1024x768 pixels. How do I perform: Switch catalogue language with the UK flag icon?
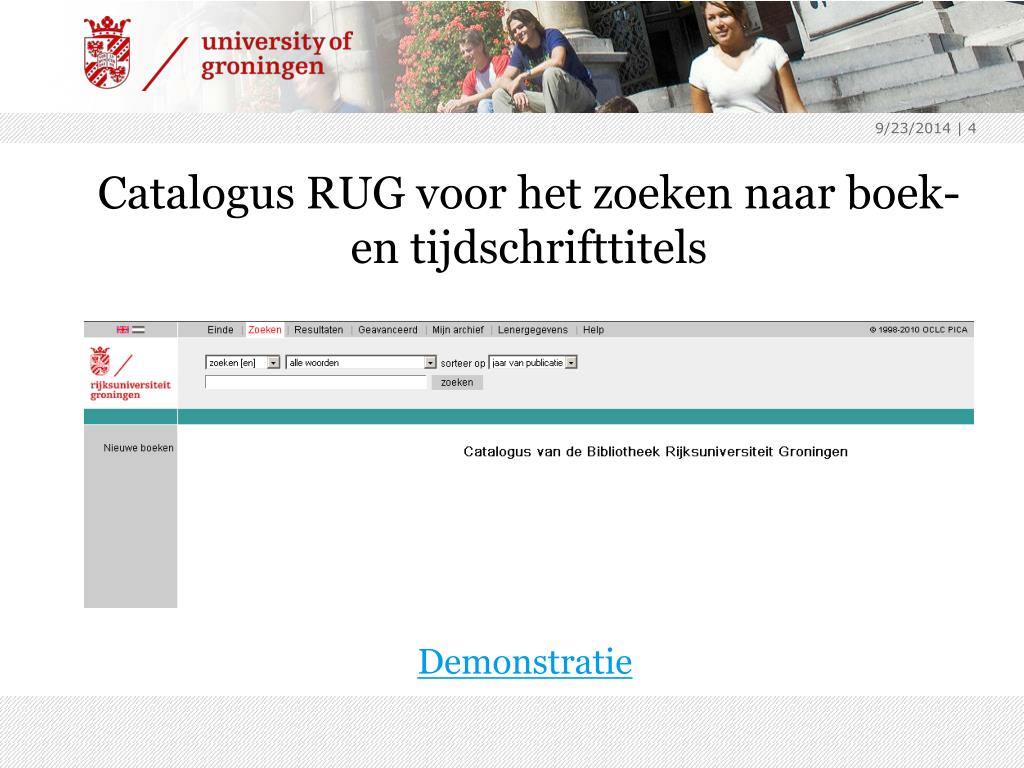[123, 330]
